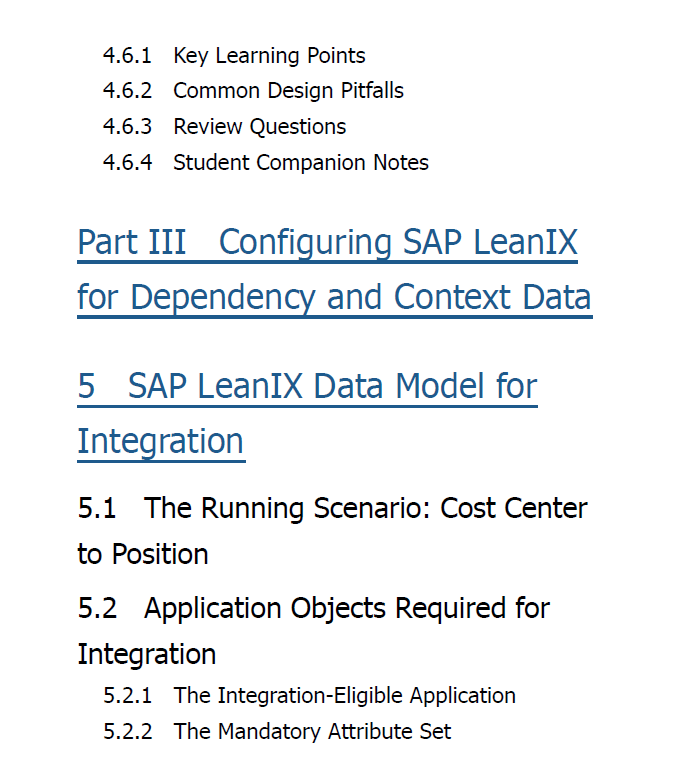Open Part III Configuring SAP LeanIX link
Image resolution: width=684 pixels, height=762 pixels.
[328, 242]
